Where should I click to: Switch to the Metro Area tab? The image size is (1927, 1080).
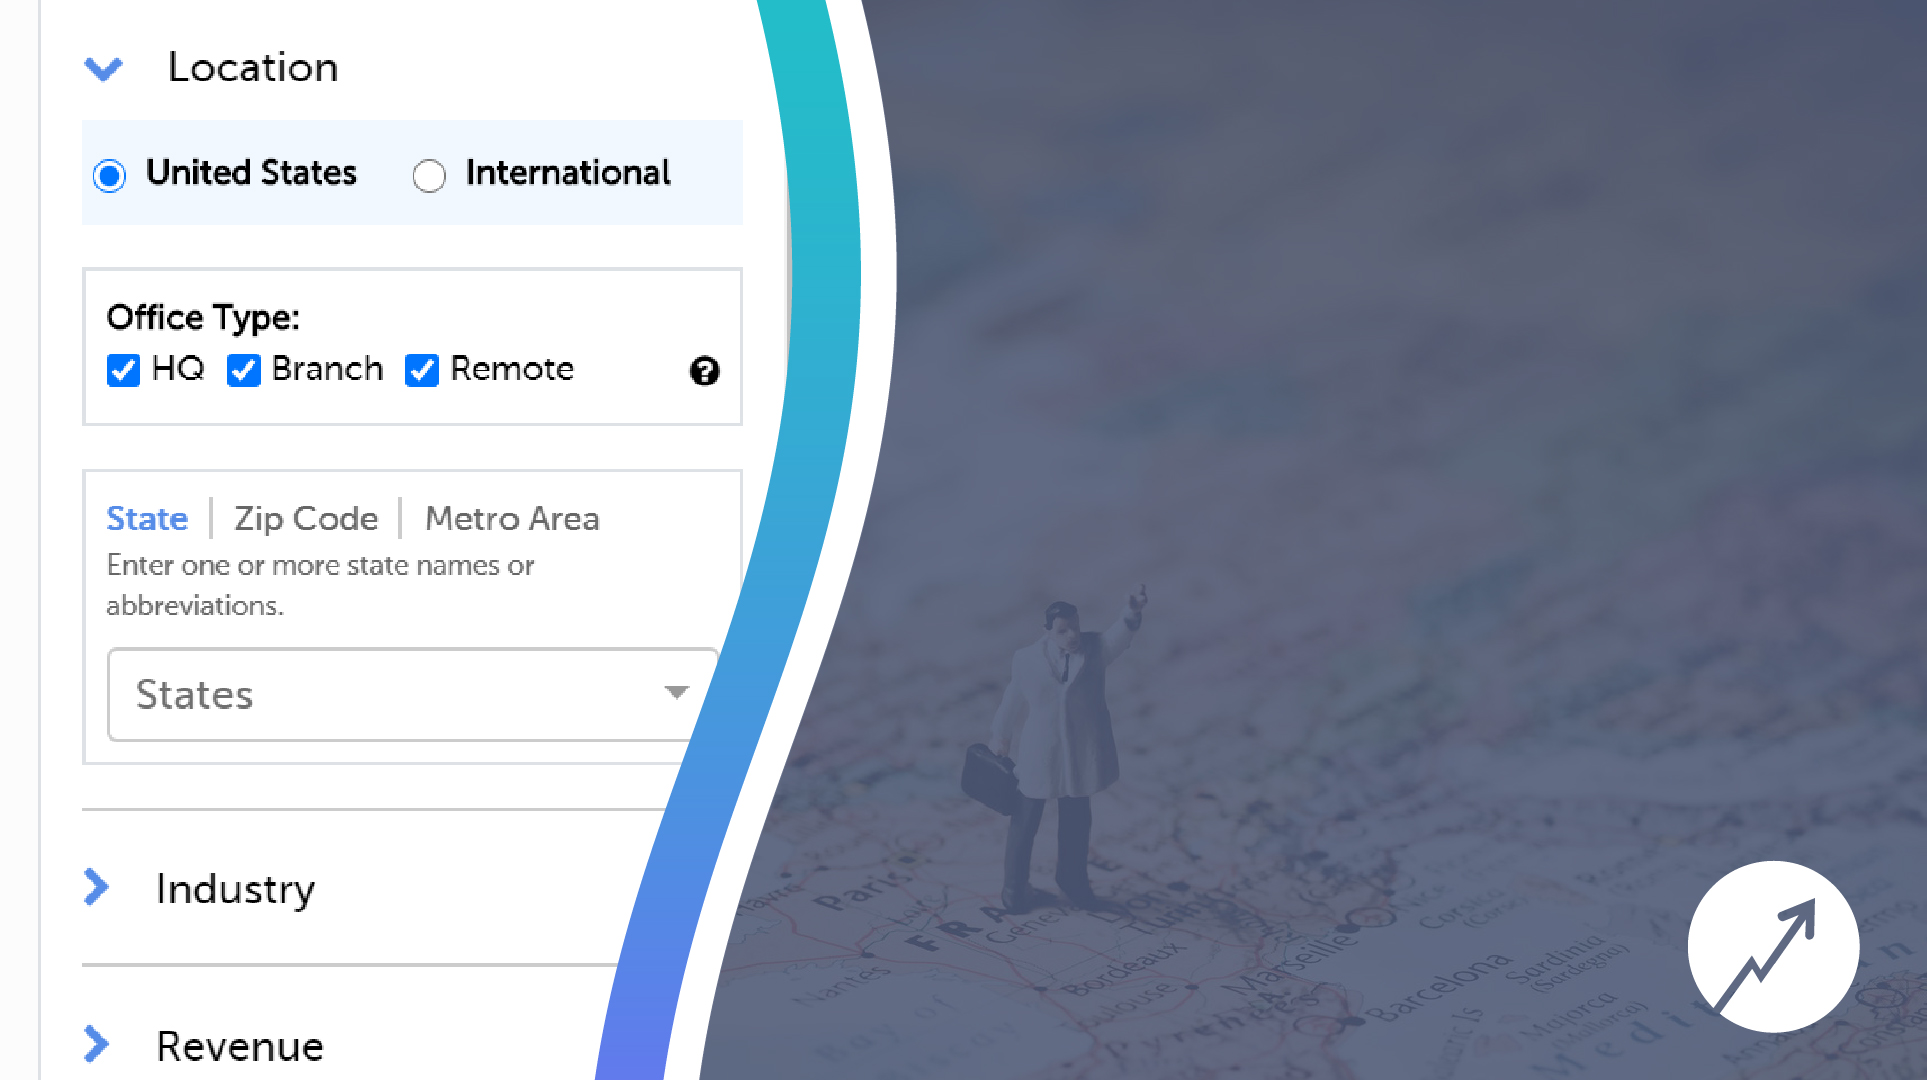tap(512, 518)
